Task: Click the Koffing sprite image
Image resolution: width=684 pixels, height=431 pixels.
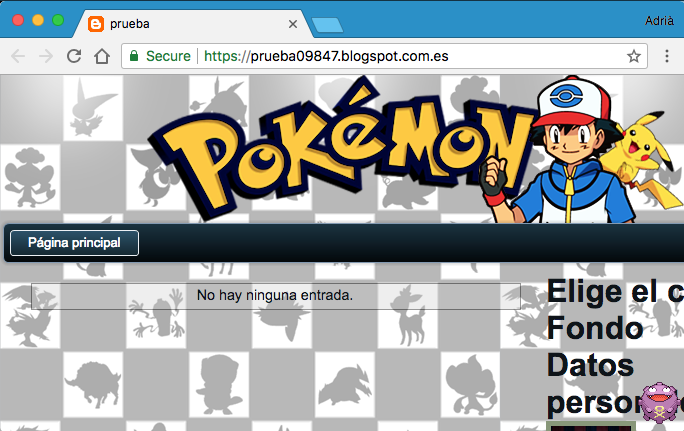Action: [x=661, y=403]
